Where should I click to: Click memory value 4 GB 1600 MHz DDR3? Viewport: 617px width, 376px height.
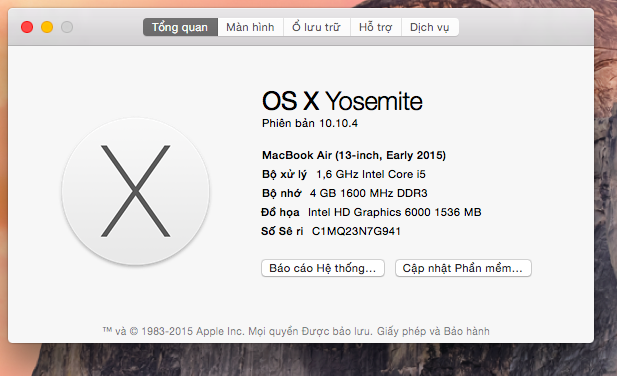[368, 193]
